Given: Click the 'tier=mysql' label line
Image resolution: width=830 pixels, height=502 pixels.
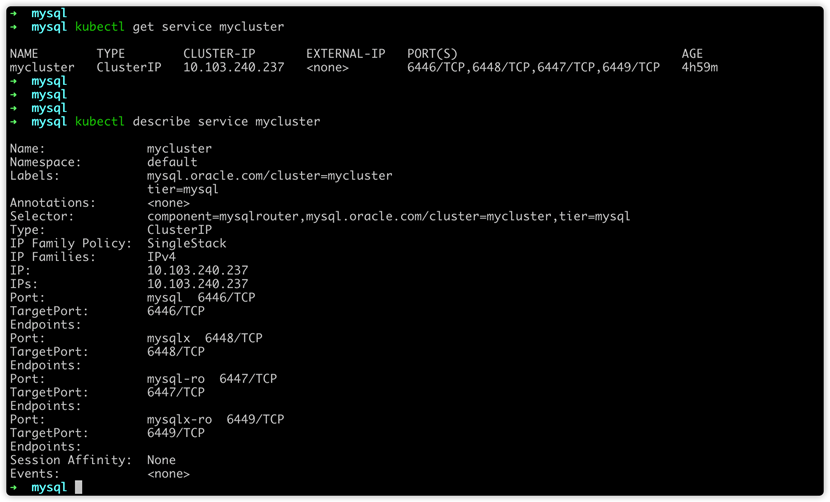Looking at the screenshot, I should coord(183,189).
